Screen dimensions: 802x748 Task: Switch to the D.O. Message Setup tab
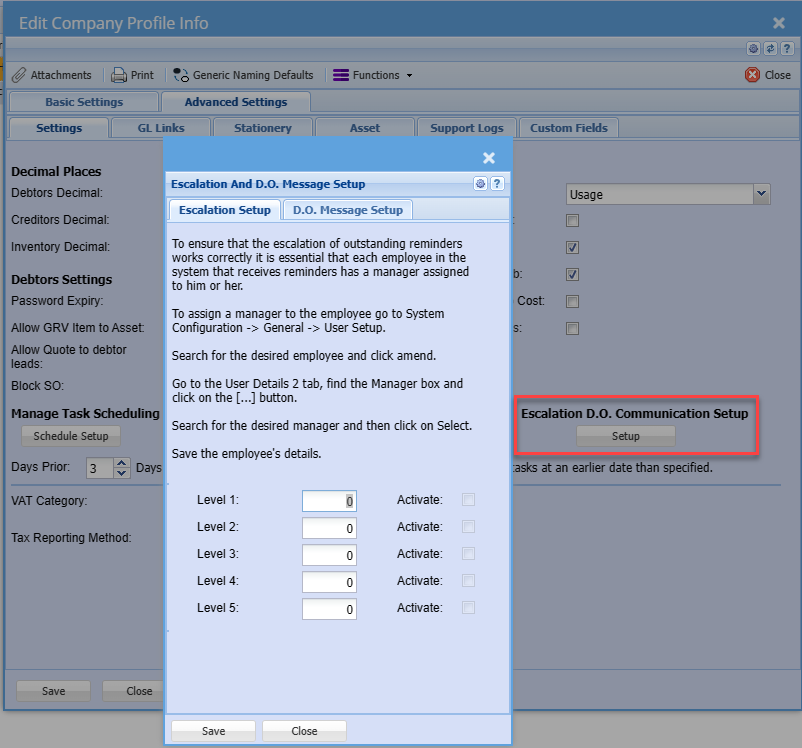347,210
